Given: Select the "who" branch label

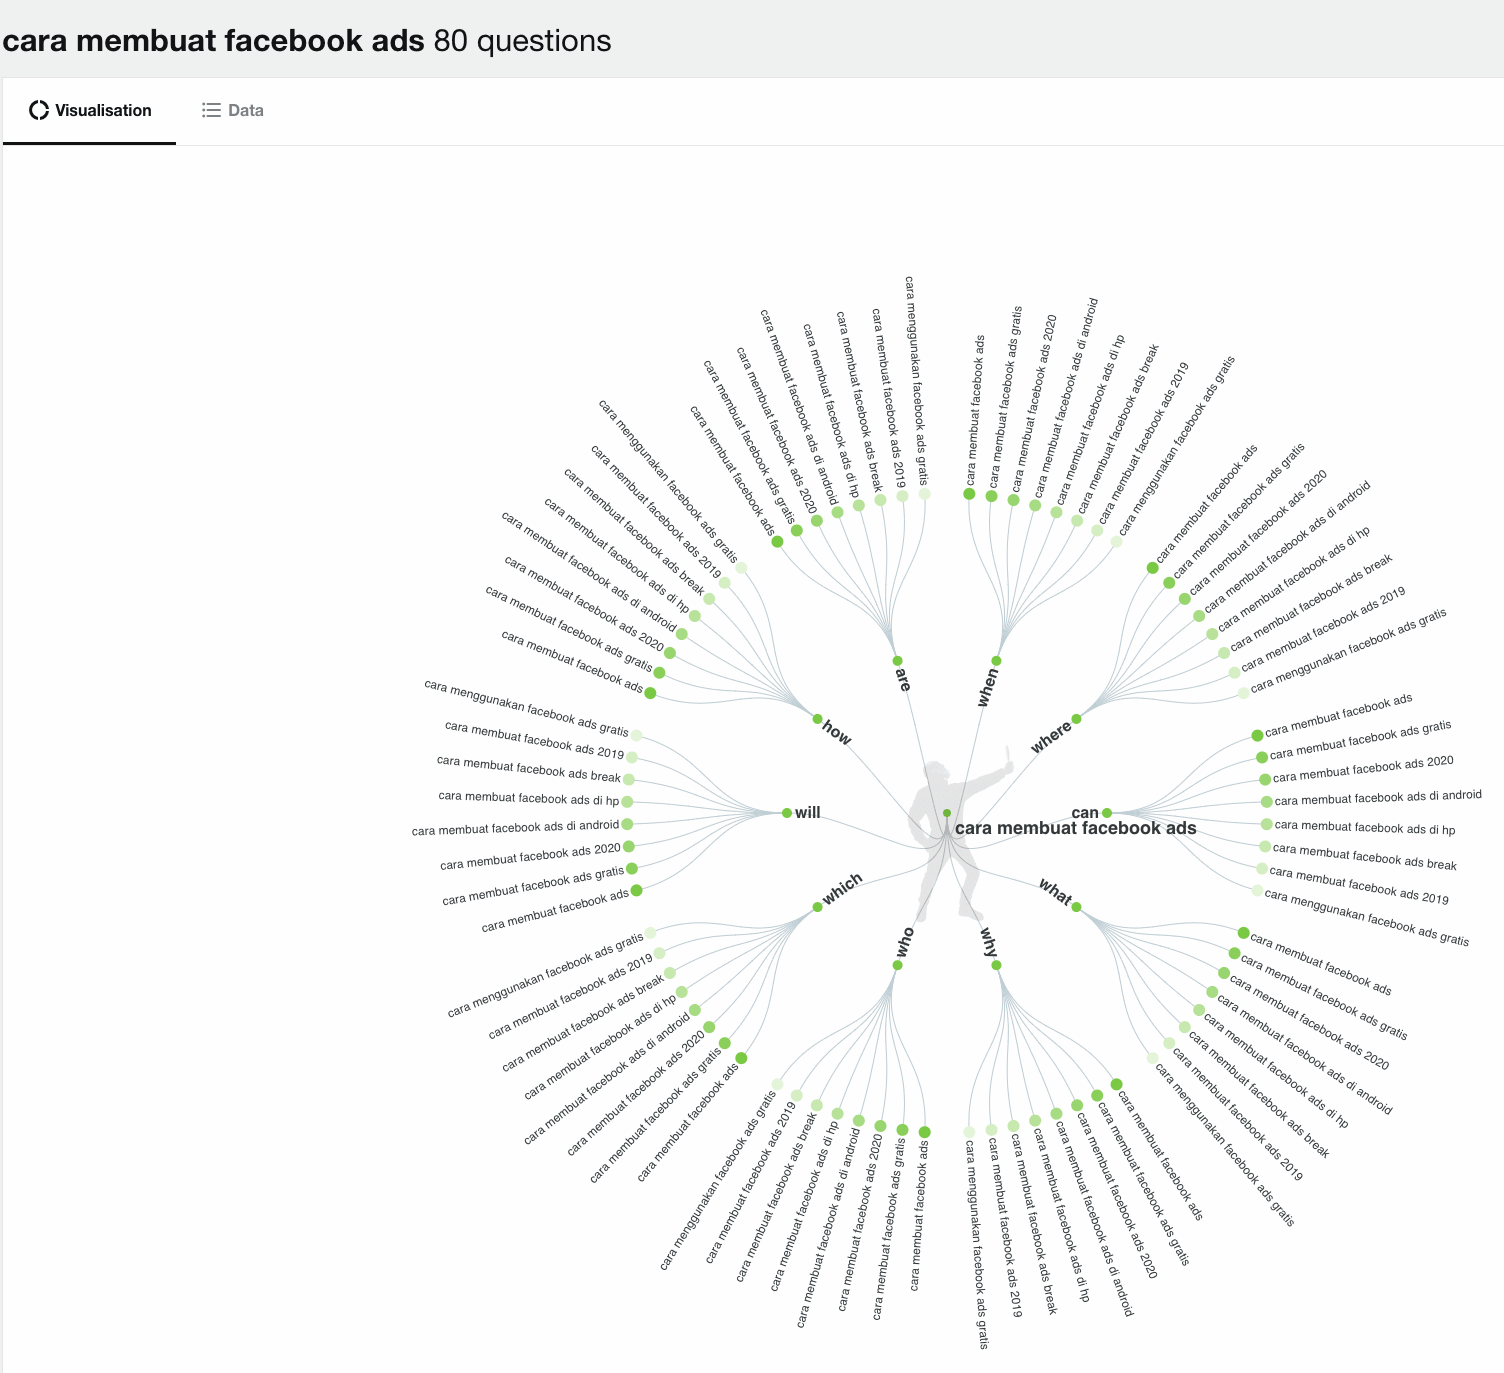Looking at the screenshot, I should (905, 942).
